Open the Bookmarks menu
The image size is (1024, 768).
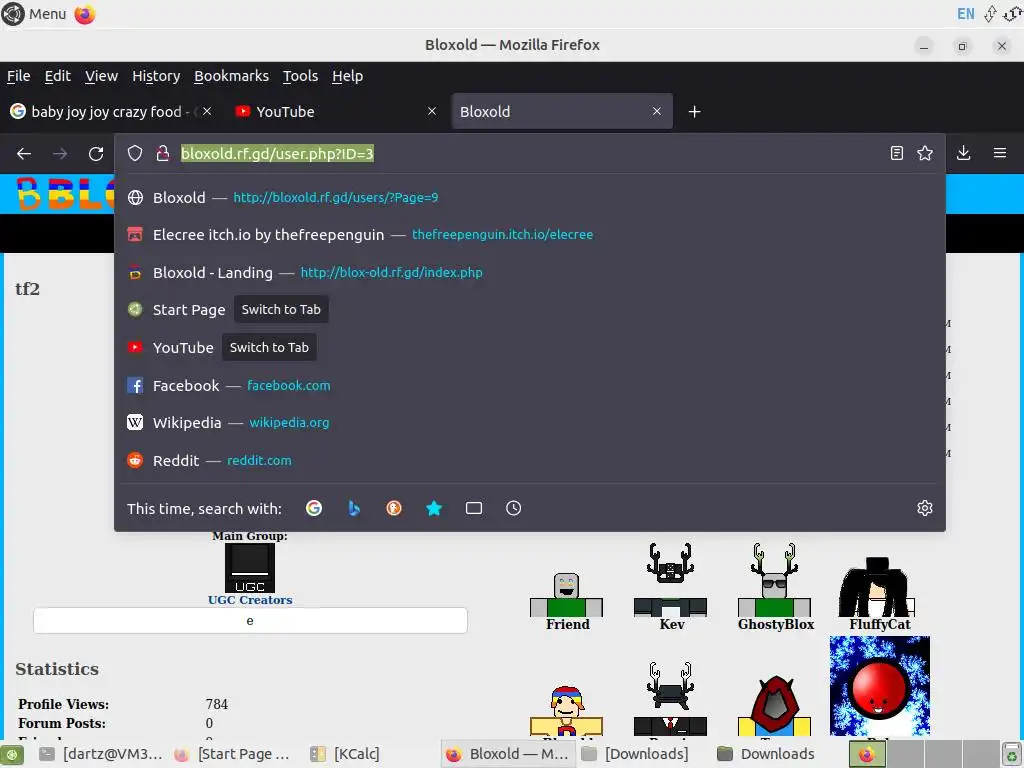point(231,76)
